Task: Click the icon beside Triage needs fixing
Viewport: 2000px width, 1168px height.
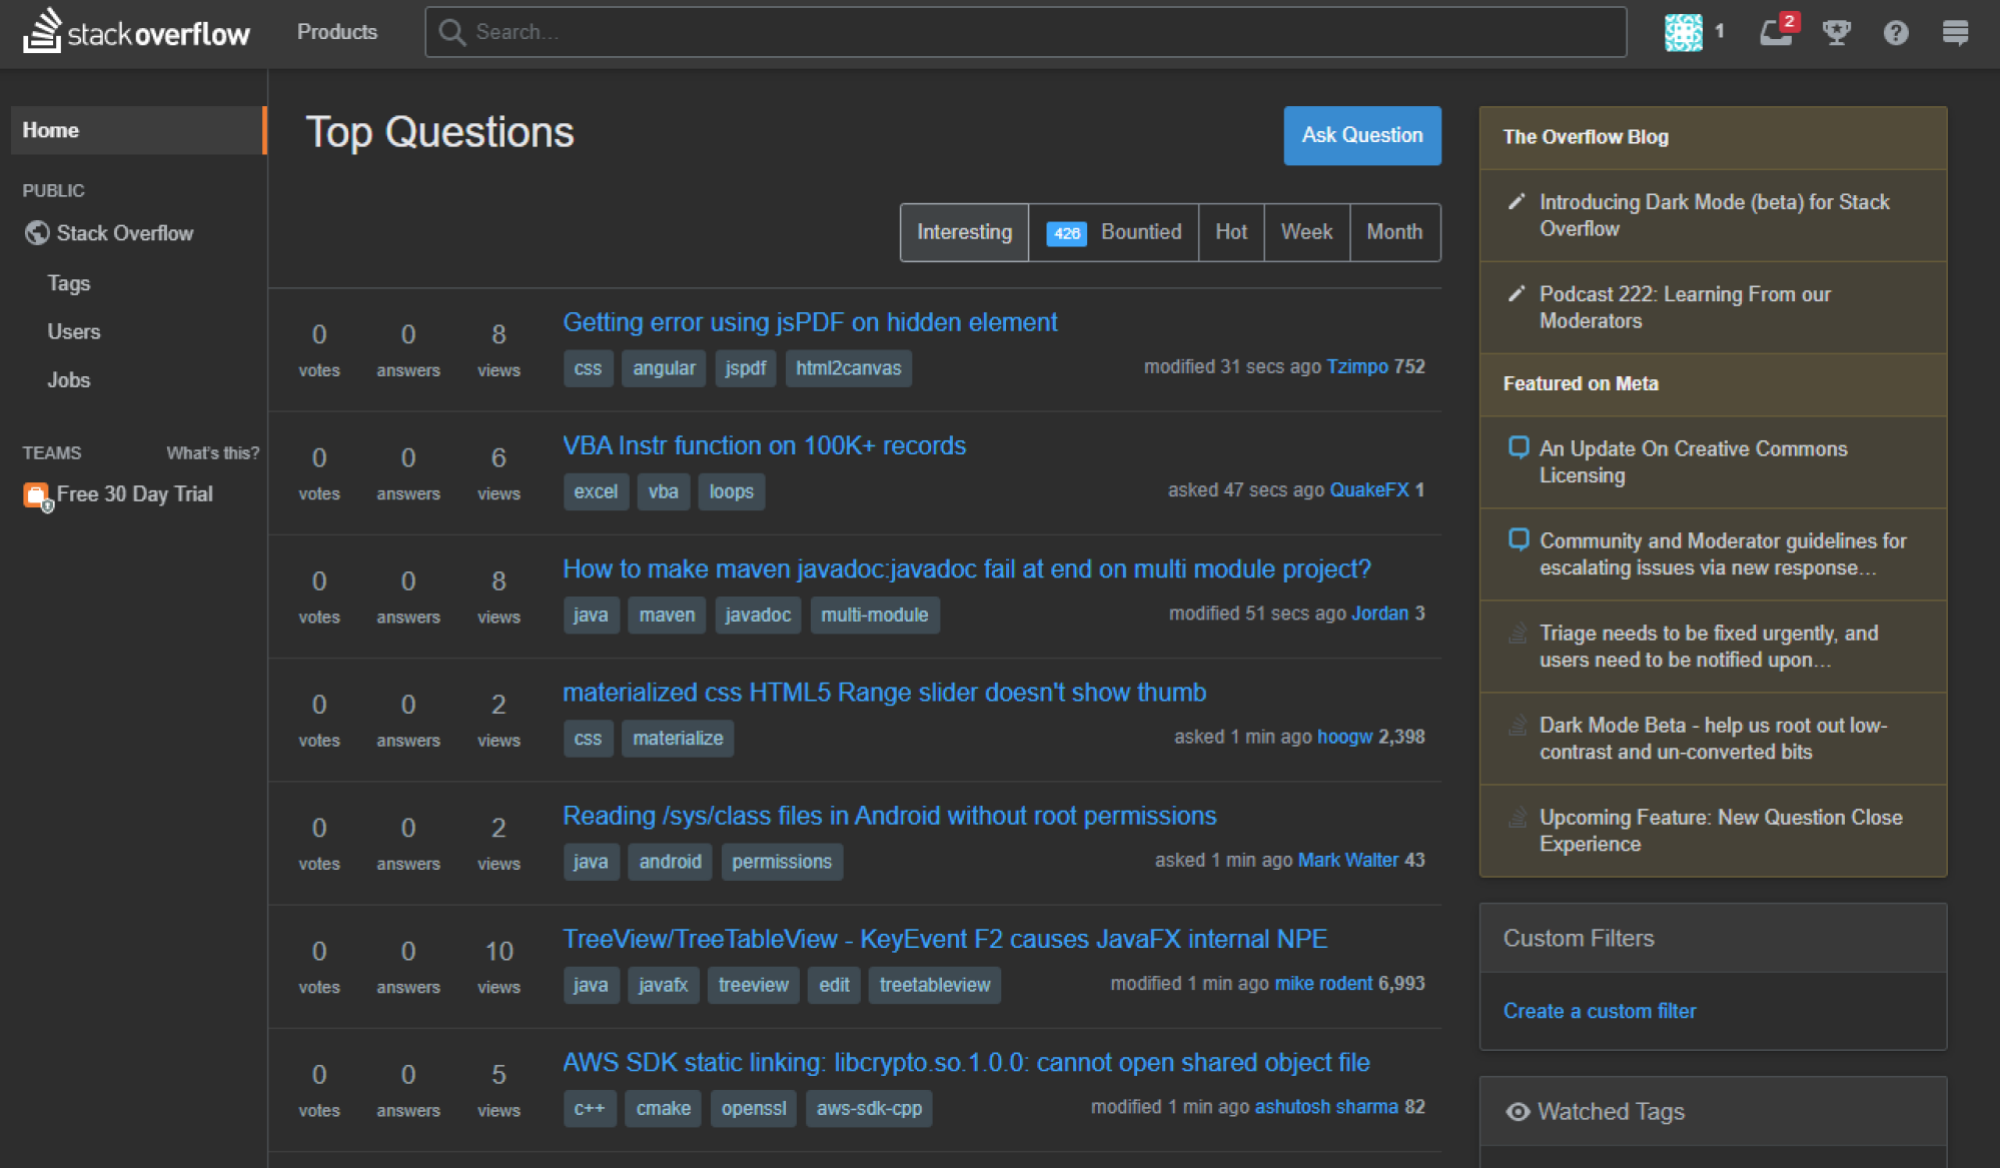Action: tap(1518, 633)
